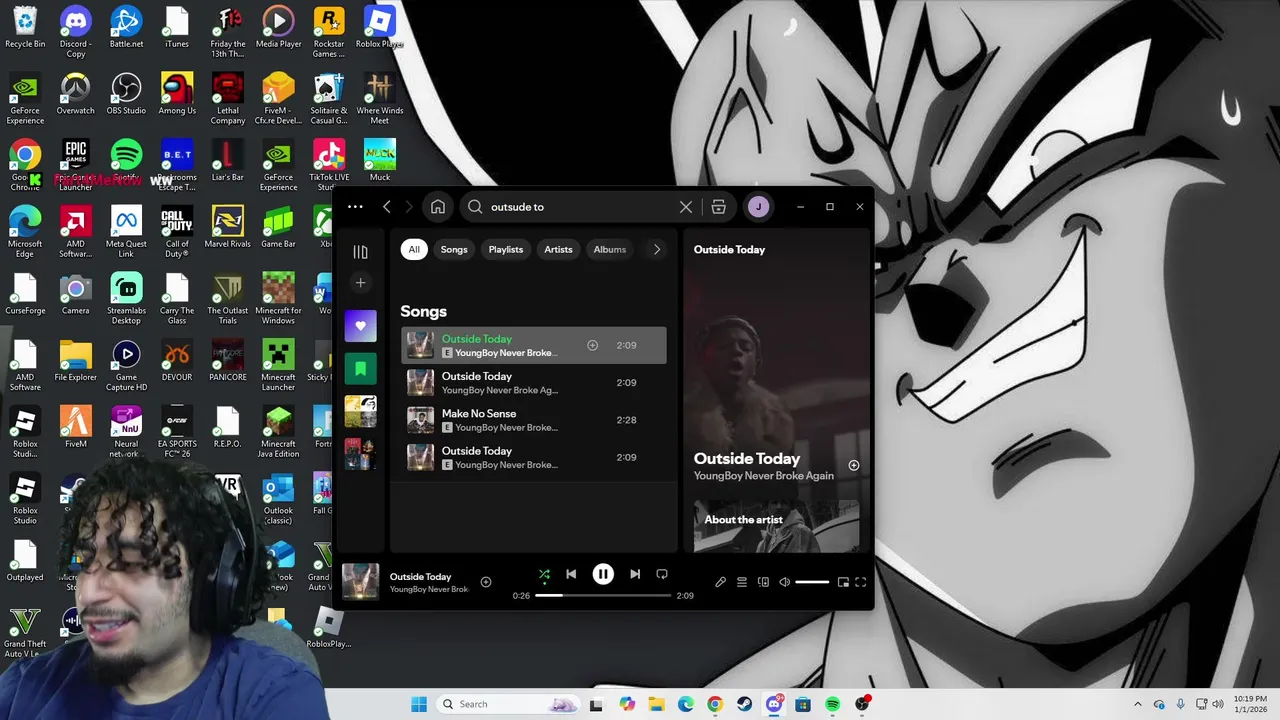
Task: Open Spotify from the taskbar
Action: [832, 704]
